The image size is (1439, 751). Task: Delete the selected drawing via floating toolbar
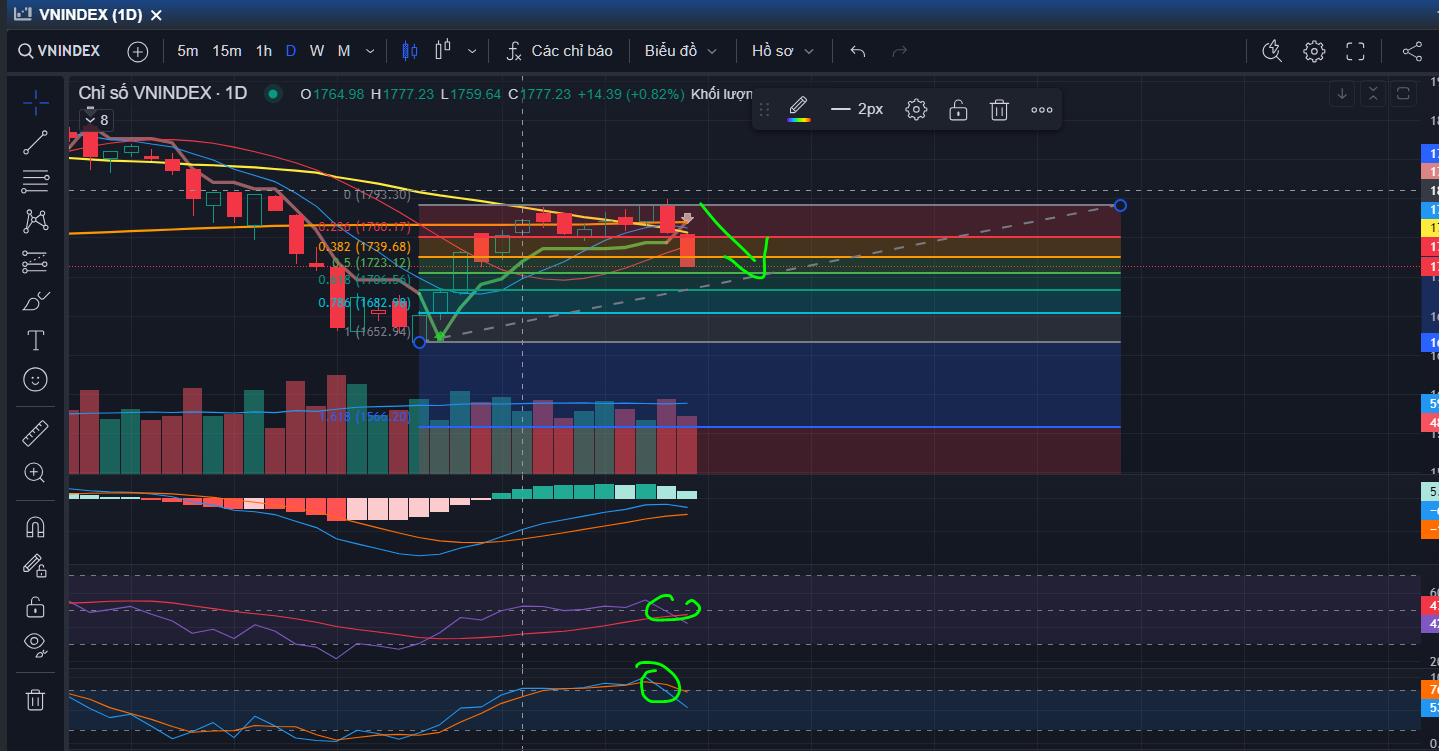999,109
